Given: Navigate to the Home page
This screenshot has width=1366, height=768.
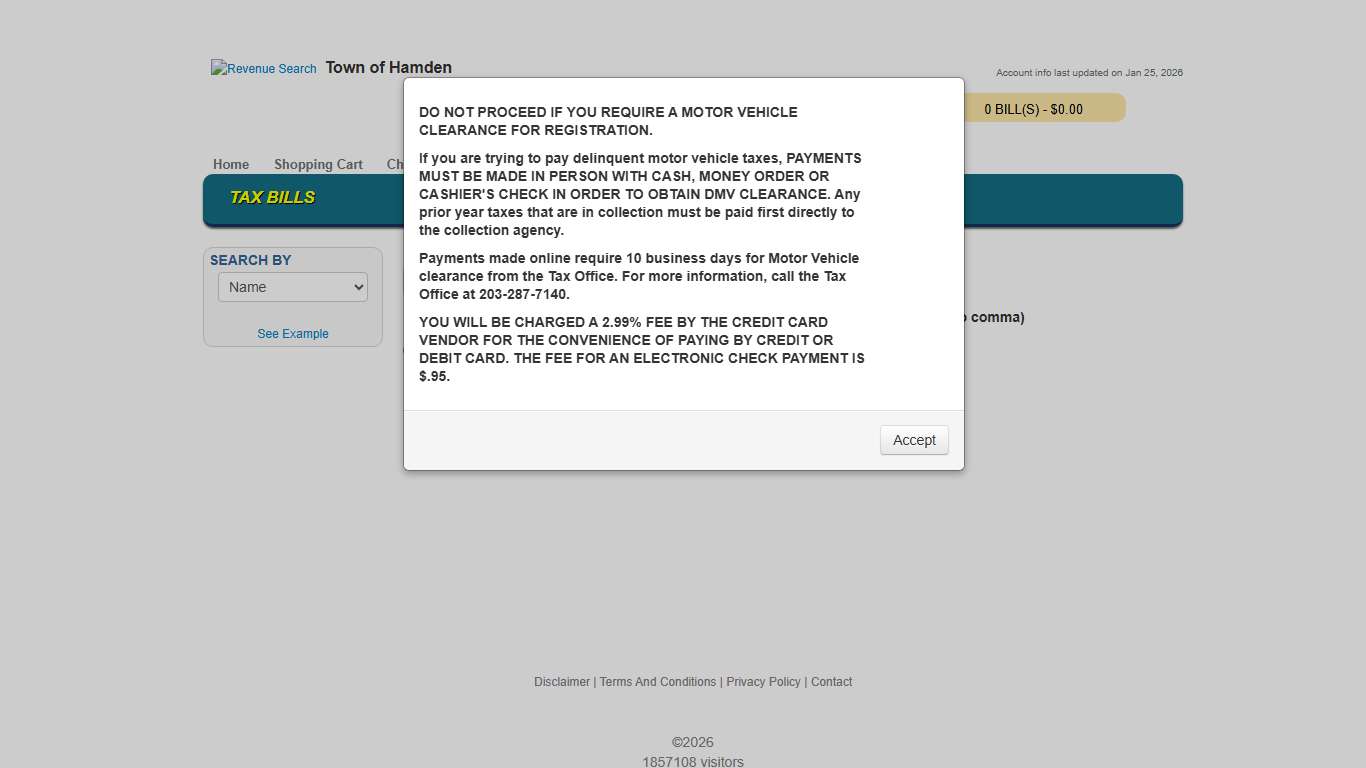Looking at the screenshot, I should click(x=231, y=164).
